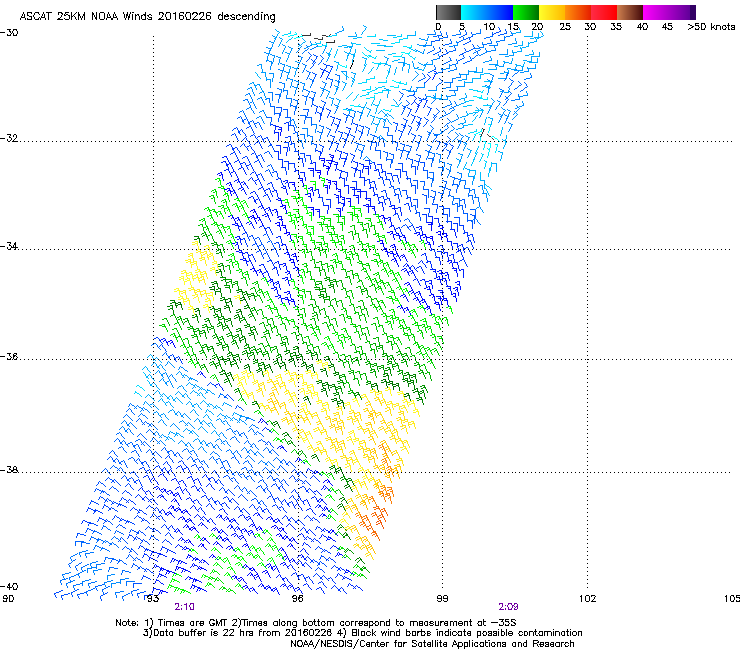Click the latitude label '-34'
The height and width of the screenshot is (650, 740).
pyautogui.click(x=9, y=246)
